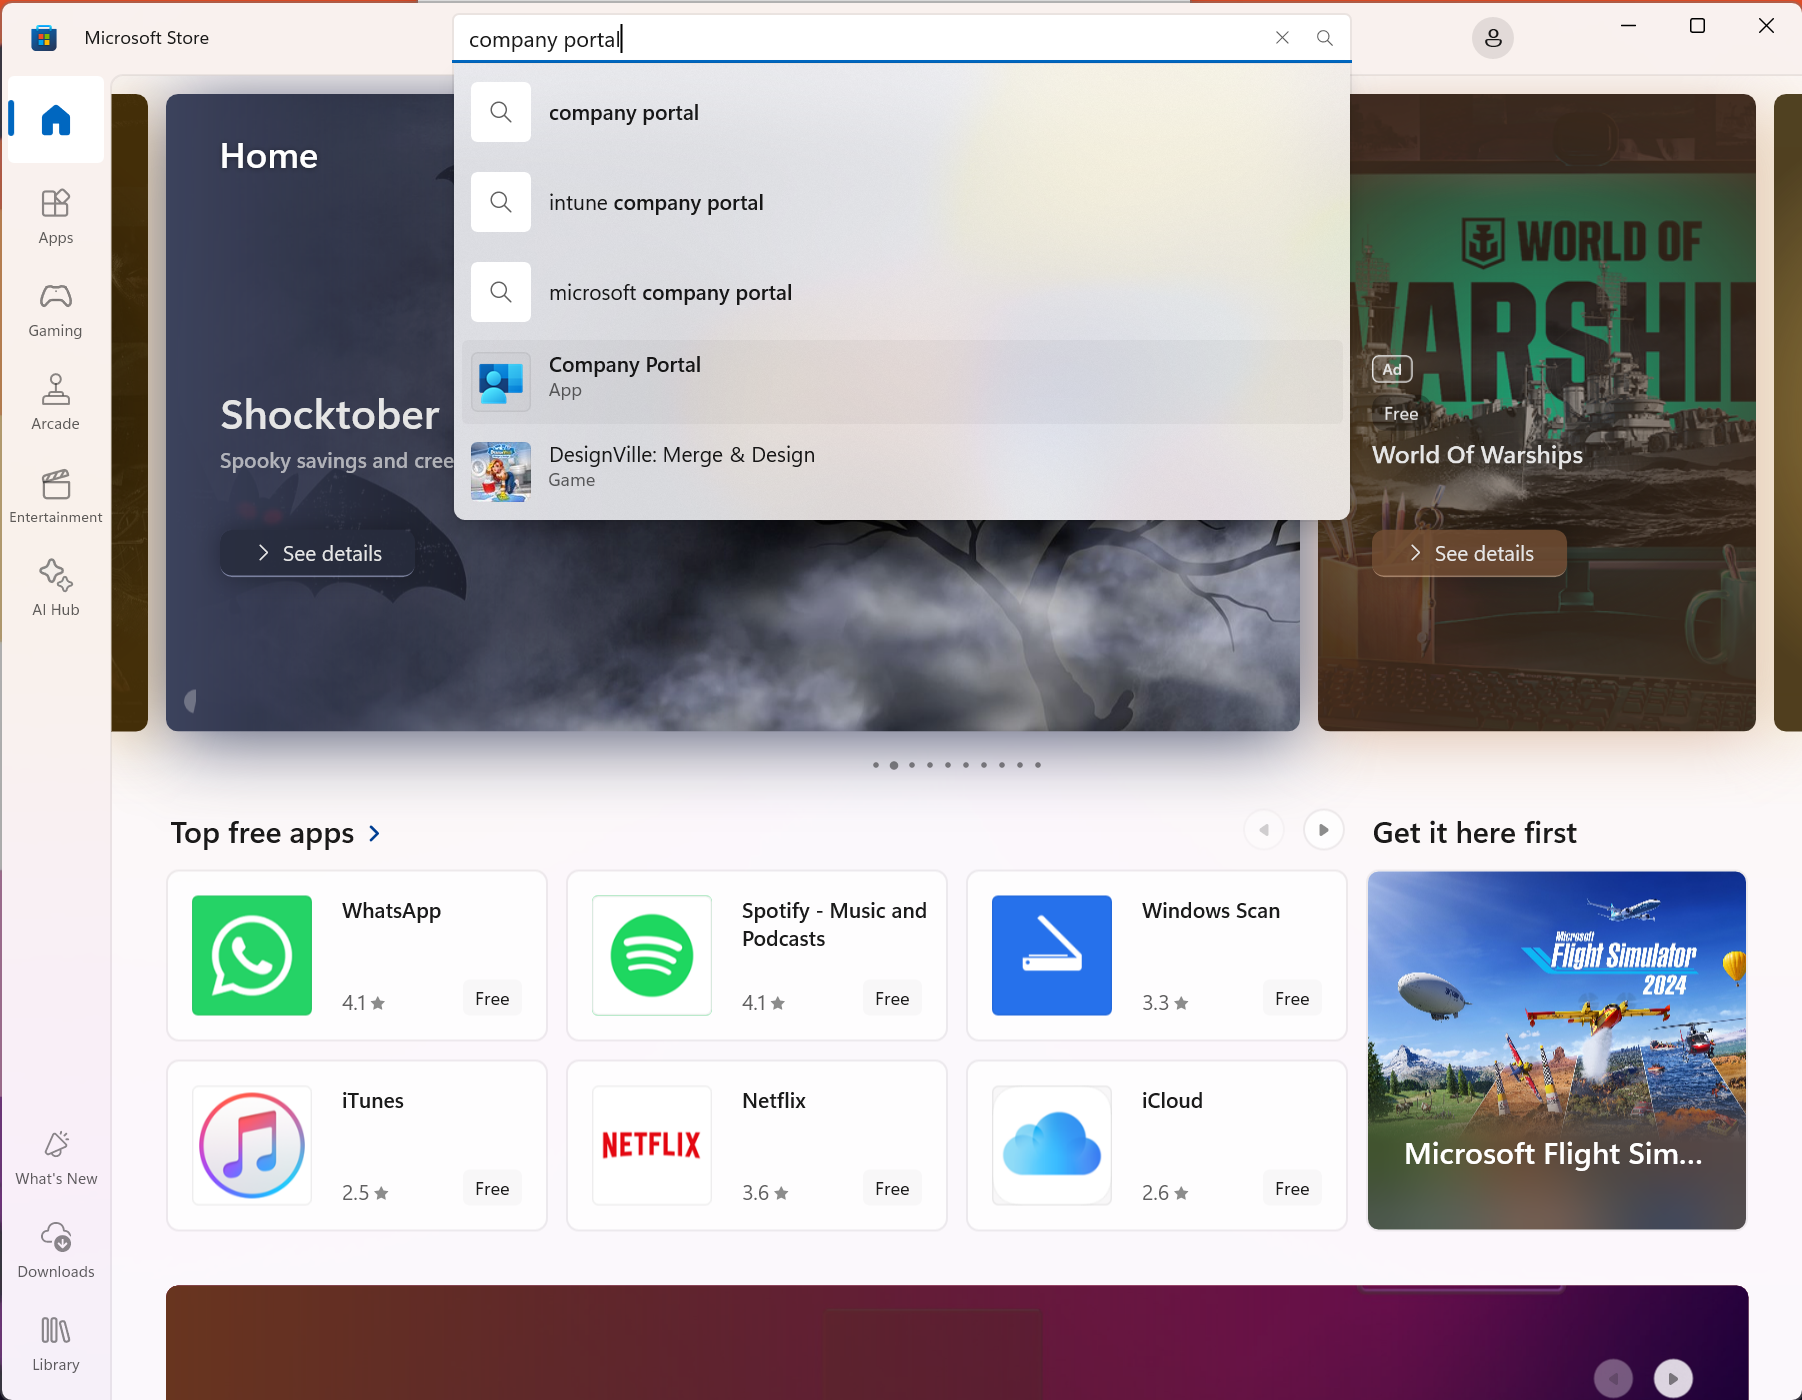Click the 'Spotify - Music and Podcasts' title
Viewport: 1802px width, 1400px height.
(x=834, y=925)
